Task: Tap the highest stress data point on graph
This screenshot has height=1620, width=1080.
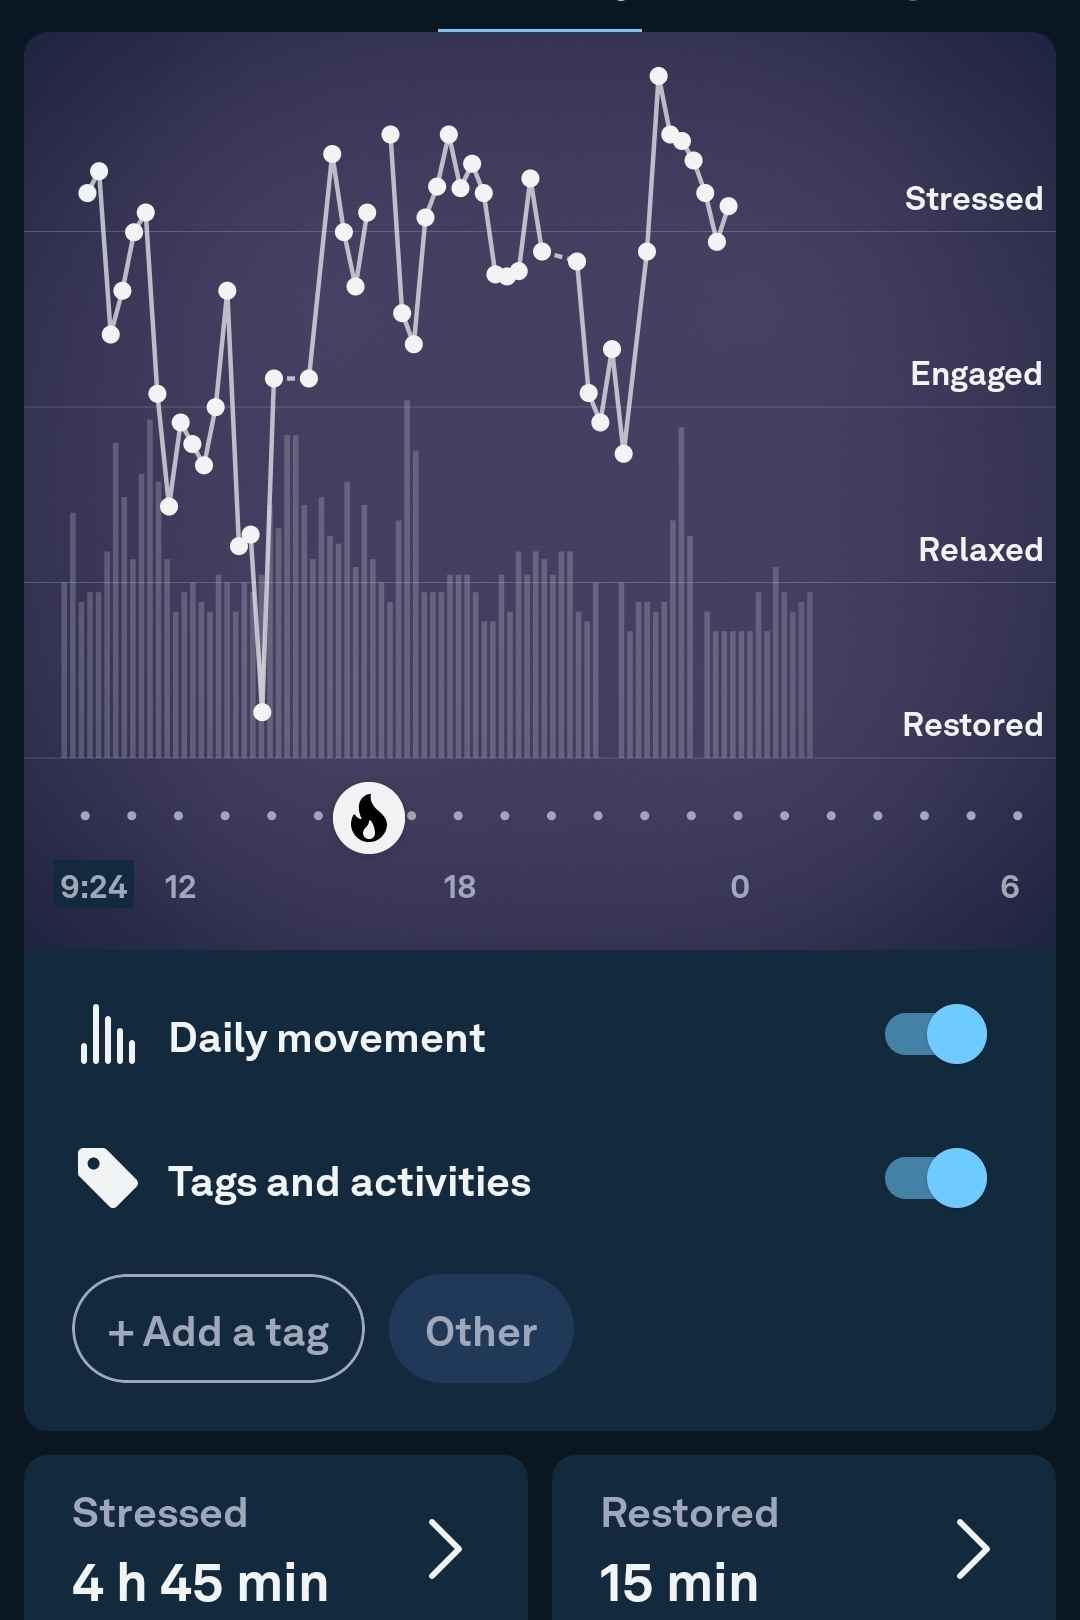Action: [x=658, y=76]
